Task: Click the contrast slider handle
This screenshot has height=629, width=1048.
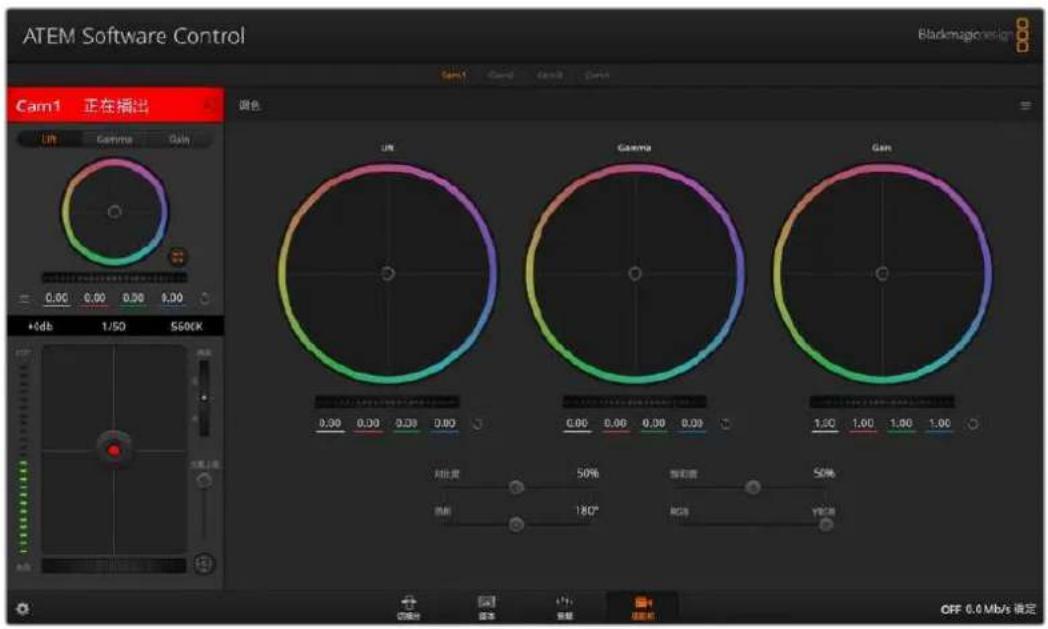Action: [x=516, y=487]
